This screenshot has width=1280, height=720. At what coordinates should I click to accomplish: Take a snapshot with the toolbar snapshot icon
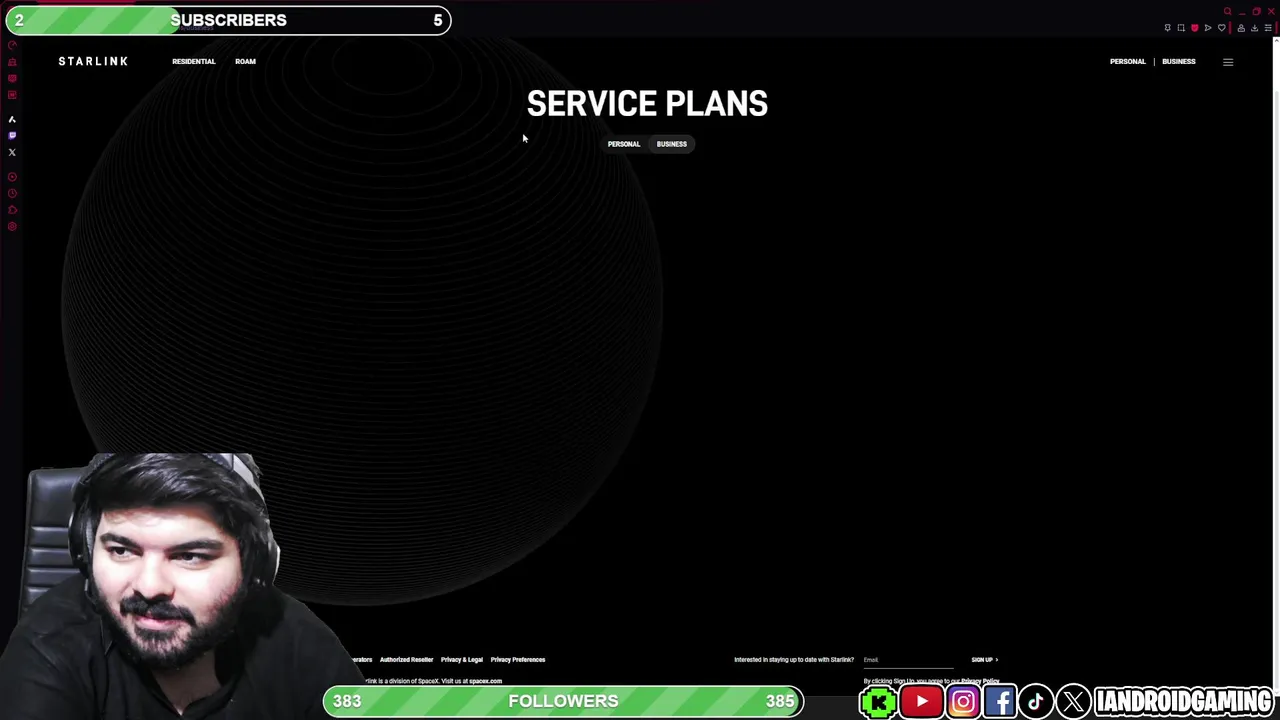click(1181, 27)
